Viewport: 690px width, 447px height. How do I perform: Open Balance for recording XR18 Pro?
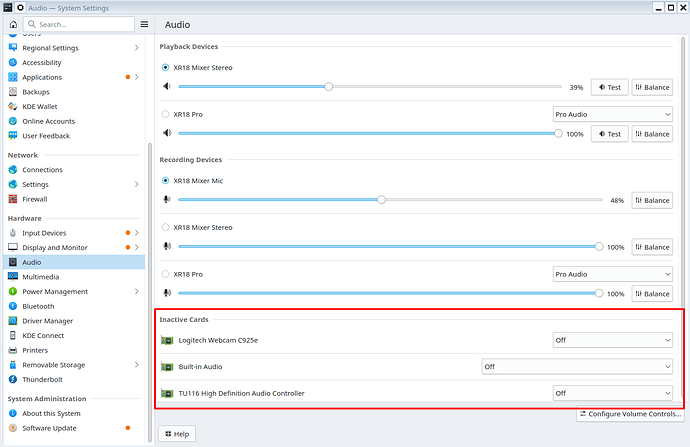(652, 293)
